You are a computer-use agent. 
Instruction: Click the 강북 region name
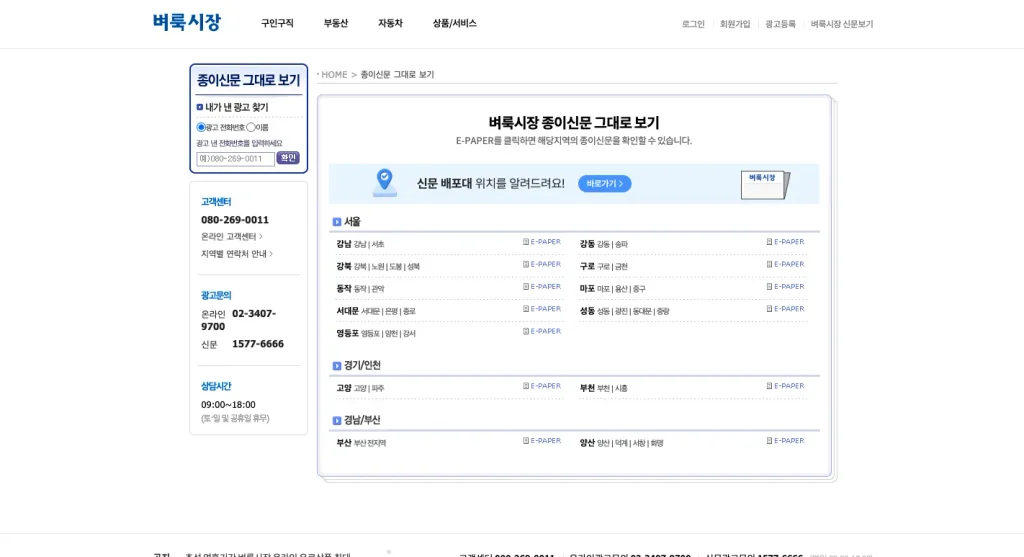click(x=344, y=266)
